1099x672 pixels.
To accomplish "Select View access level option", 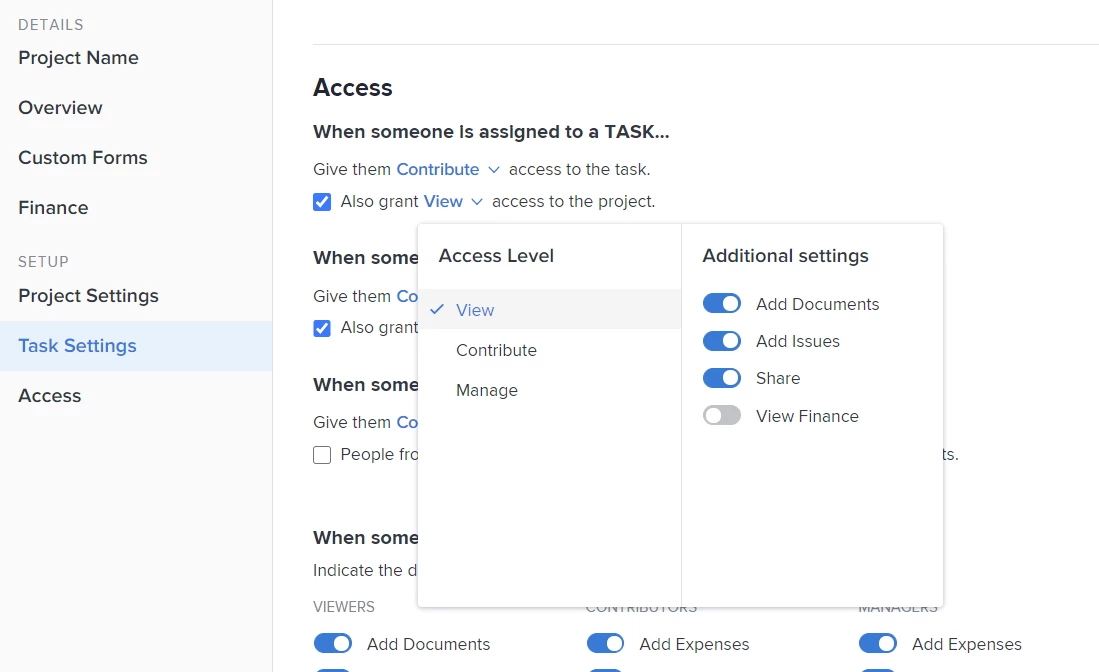I will point(475,310).
